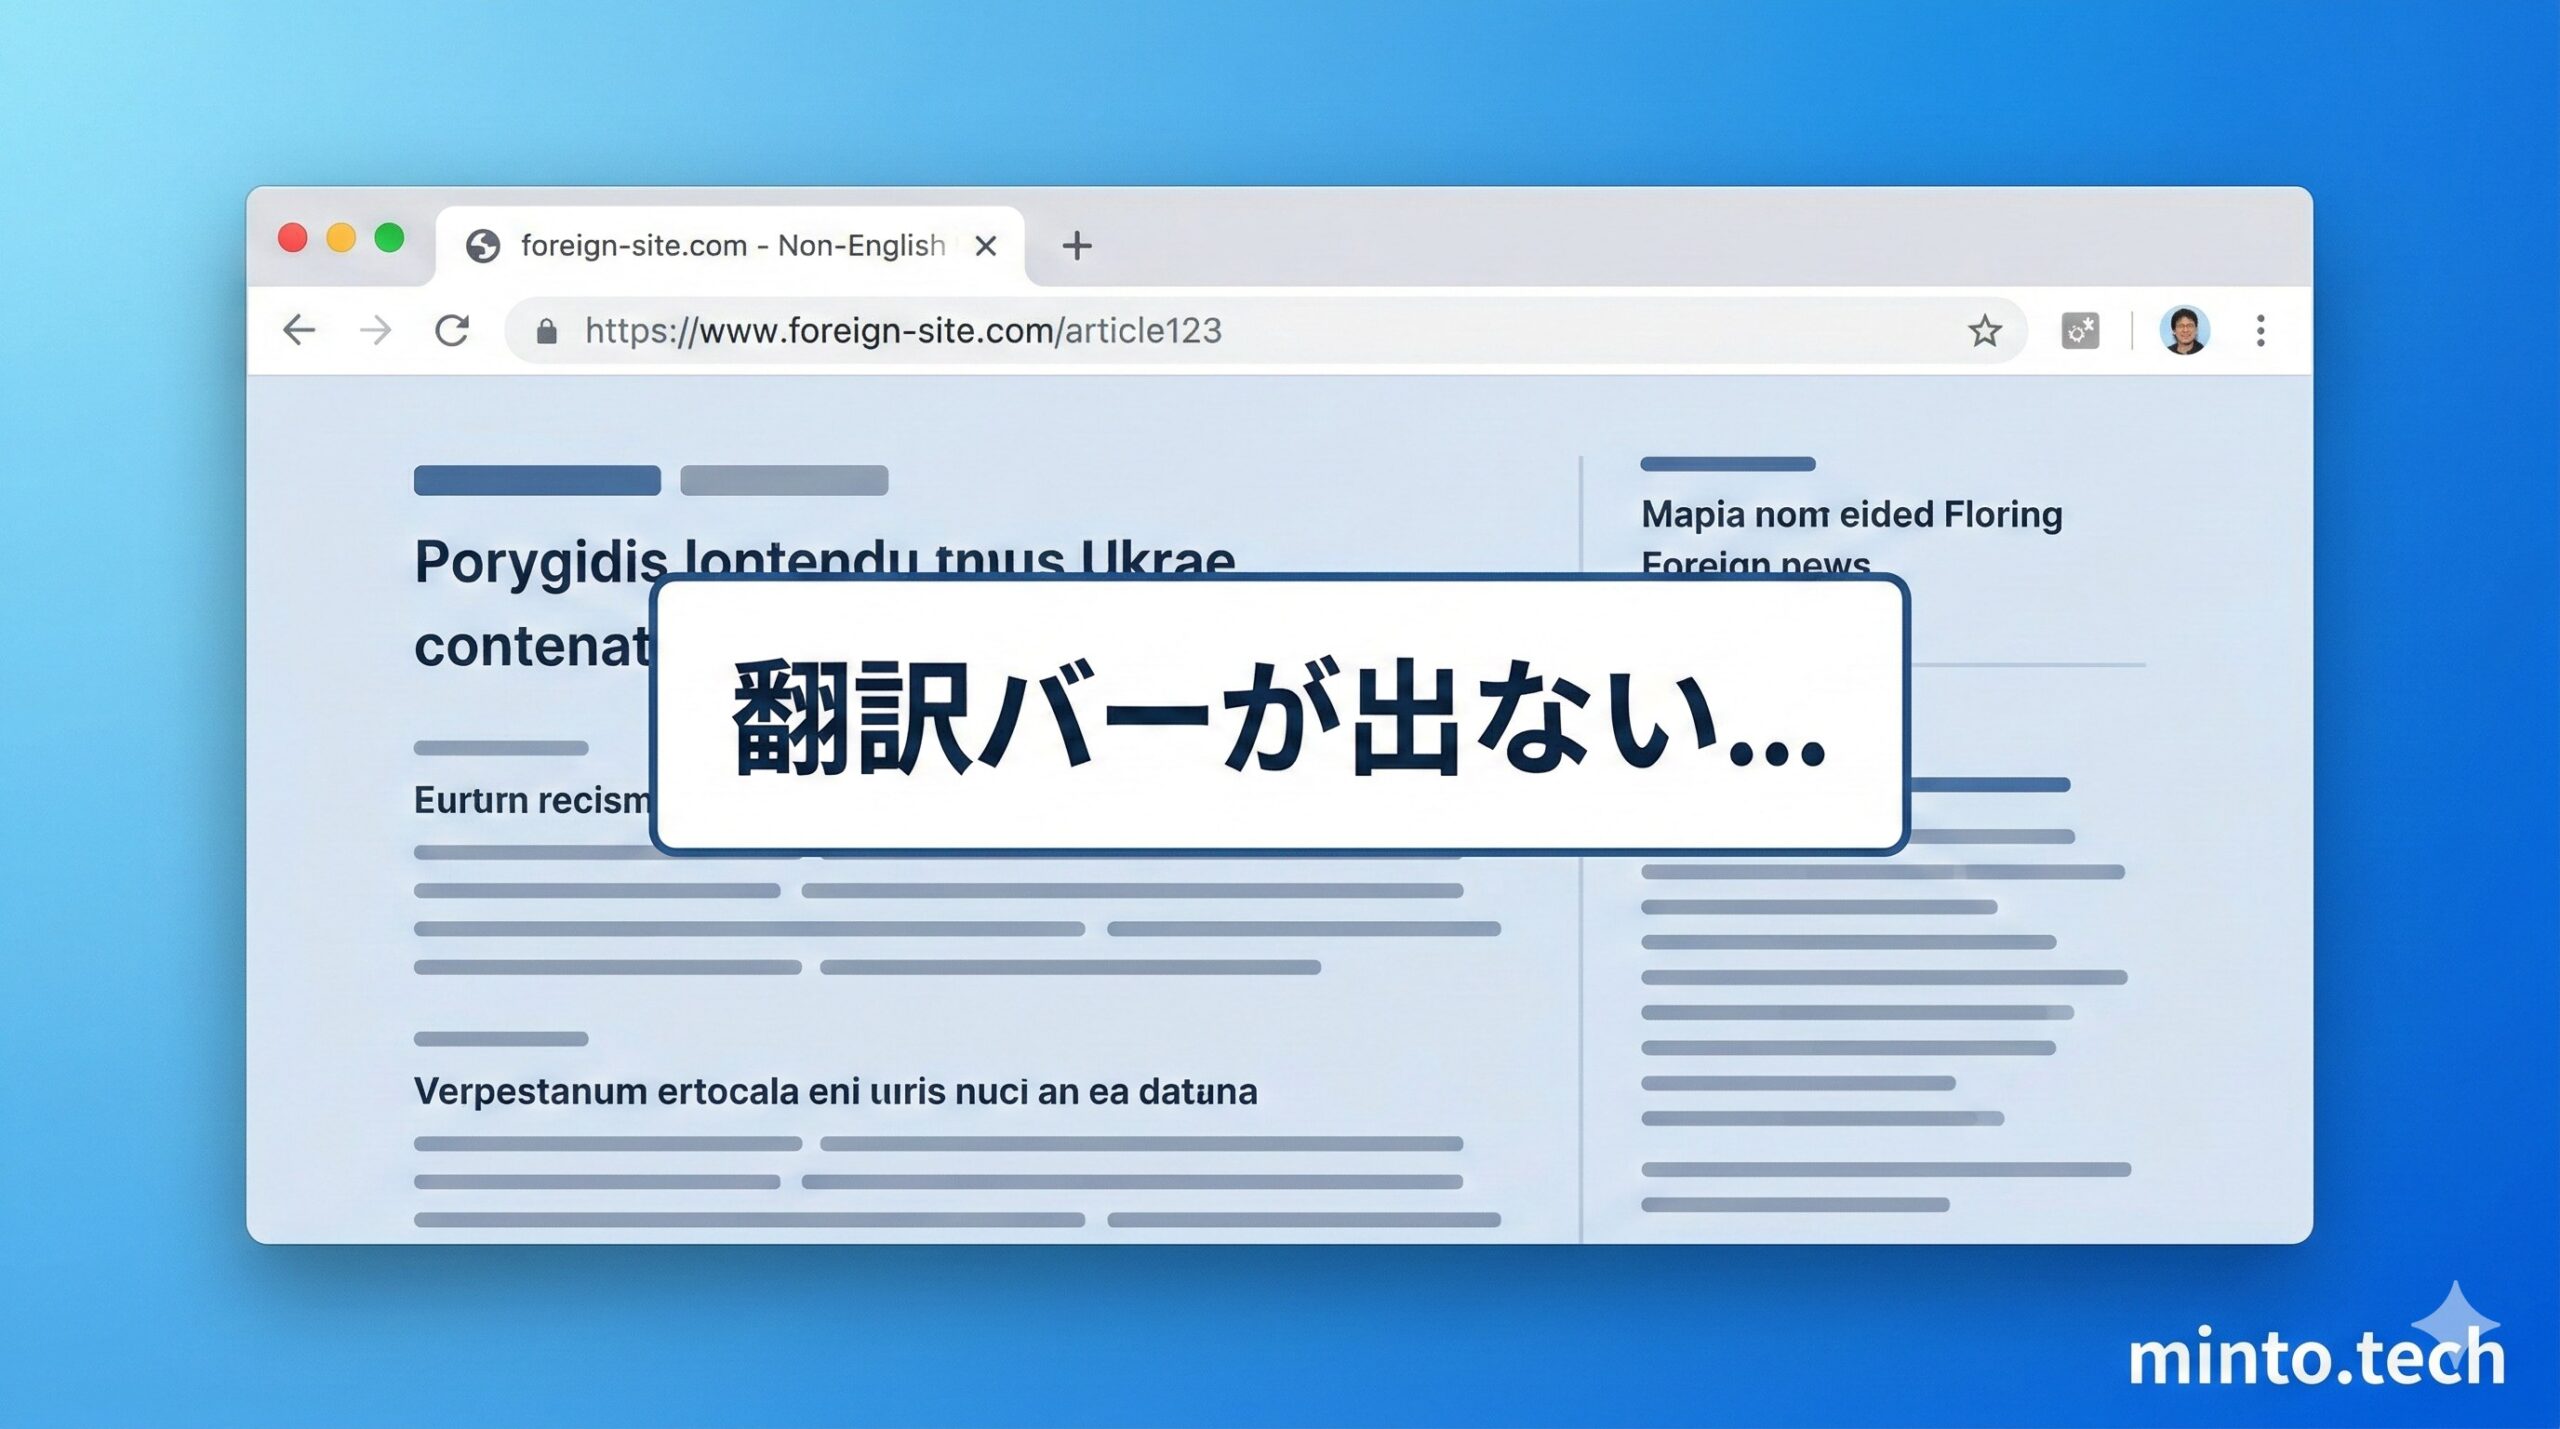The width and height of the screenshot is (2560, 1429).
Task: Click the lock icon in the address bar
Action: [x=547, y=330]
